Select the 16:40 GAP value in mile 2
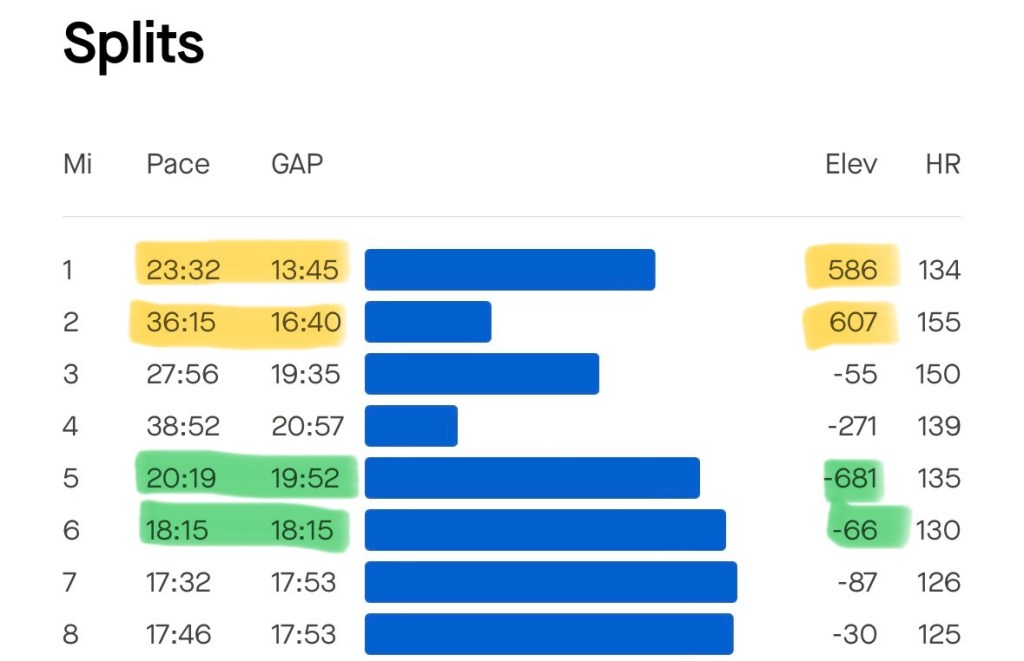This screenshot has height=661, width=1024. click(x=306, y=322)
